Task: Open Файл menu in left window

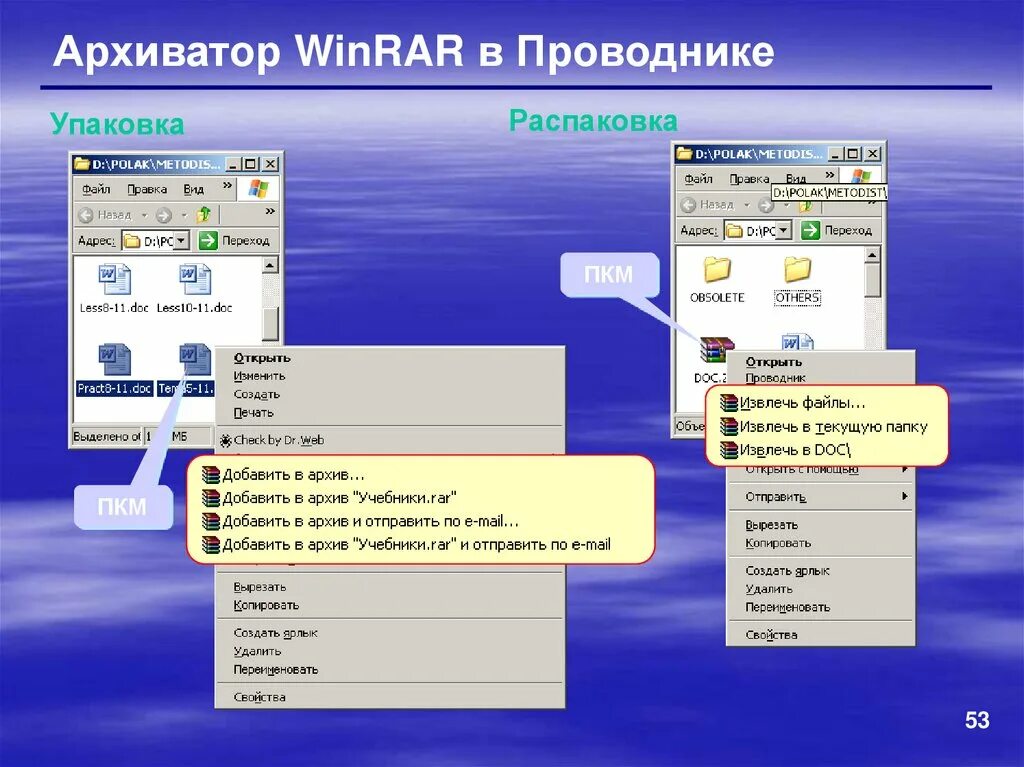Action: pos(96,189)
